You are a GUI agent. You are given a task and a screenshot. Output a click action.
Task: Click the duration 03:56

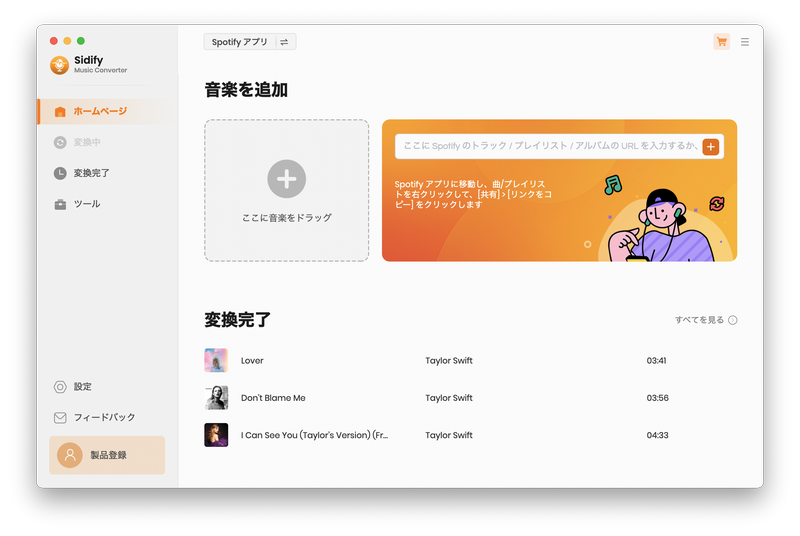(658, 398)
